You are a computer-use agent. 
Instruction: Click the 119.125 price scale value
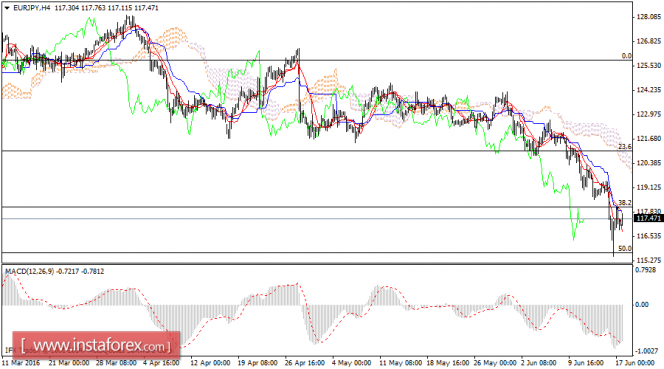point(648,187)
